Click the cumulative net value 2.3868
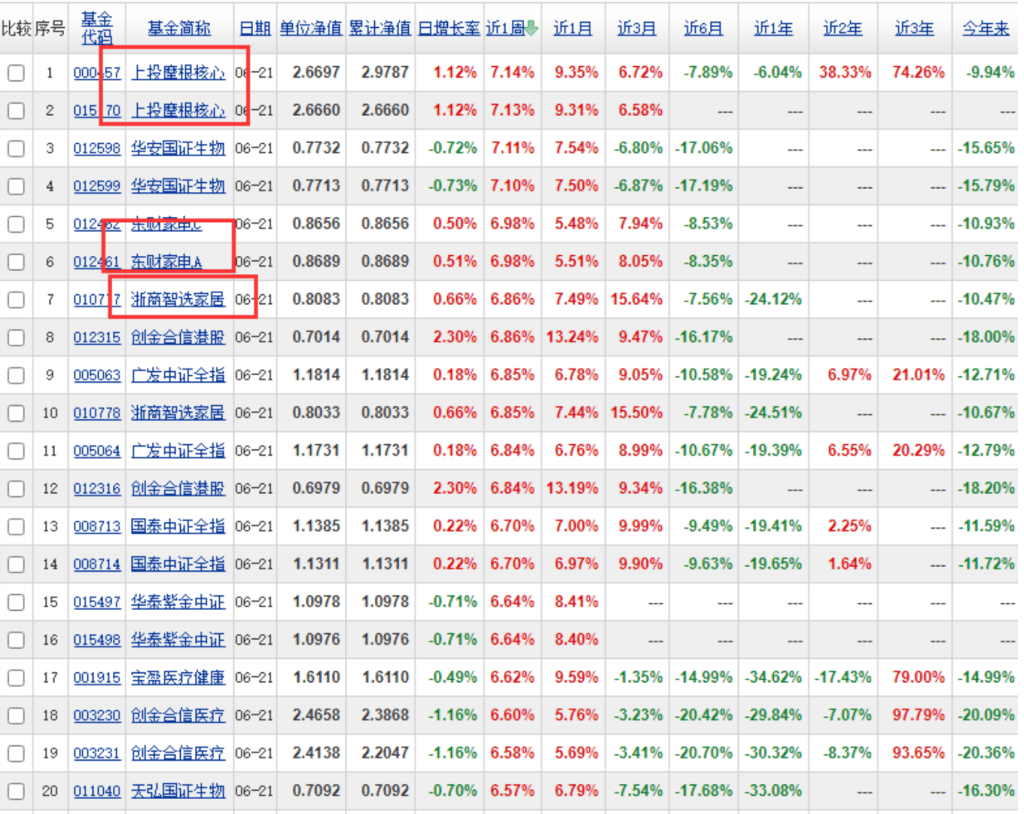 point(385,716)
